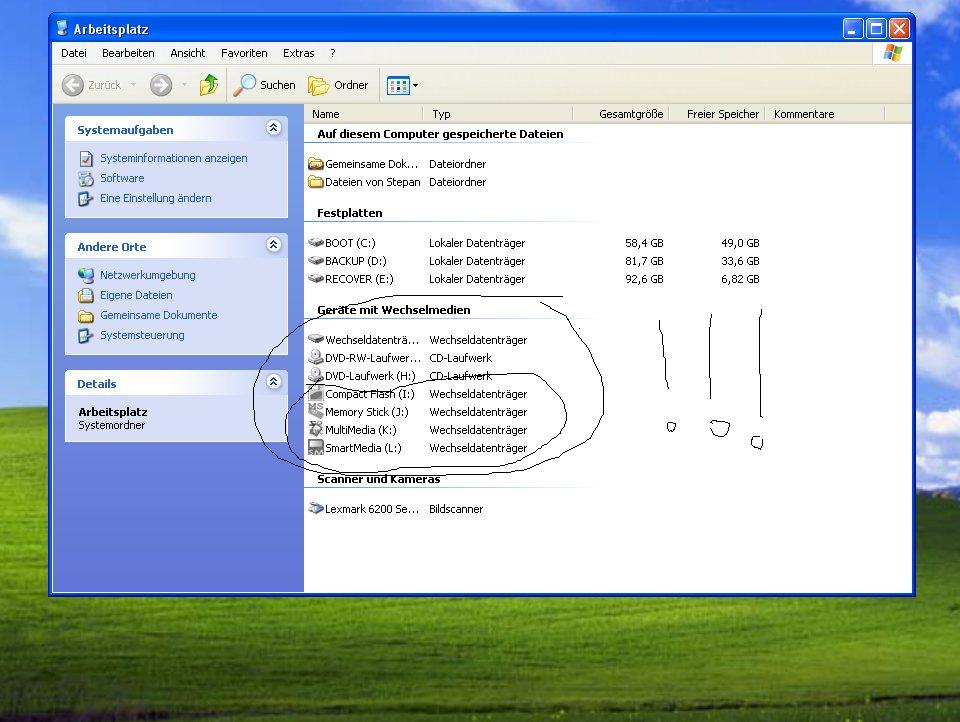Open the views dropdown arrow in toolbar

415,86
